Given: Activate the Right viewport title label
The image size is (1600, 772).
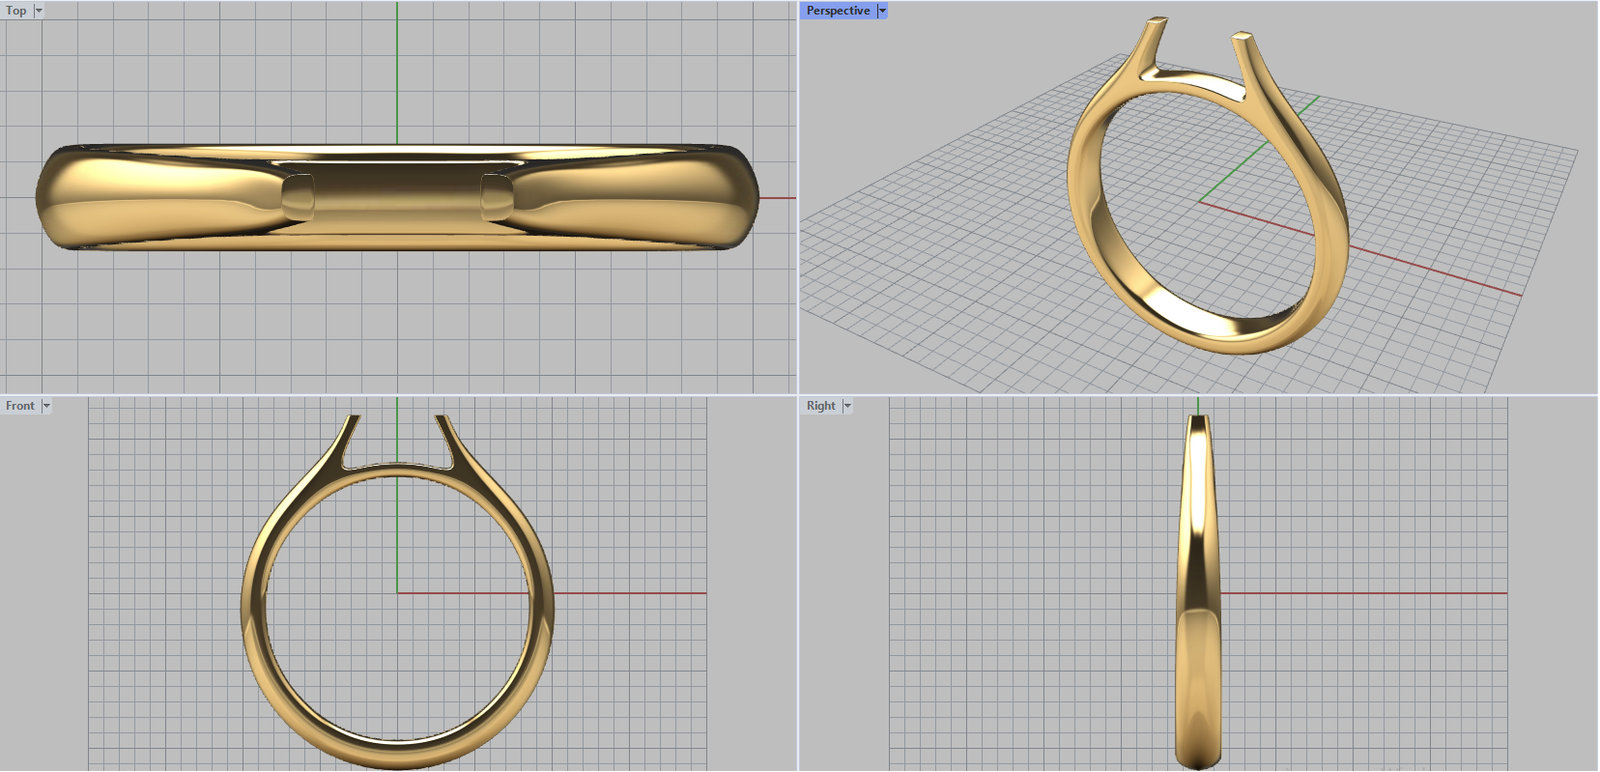Looking at the screenshot, I should [x=821, y=406].
